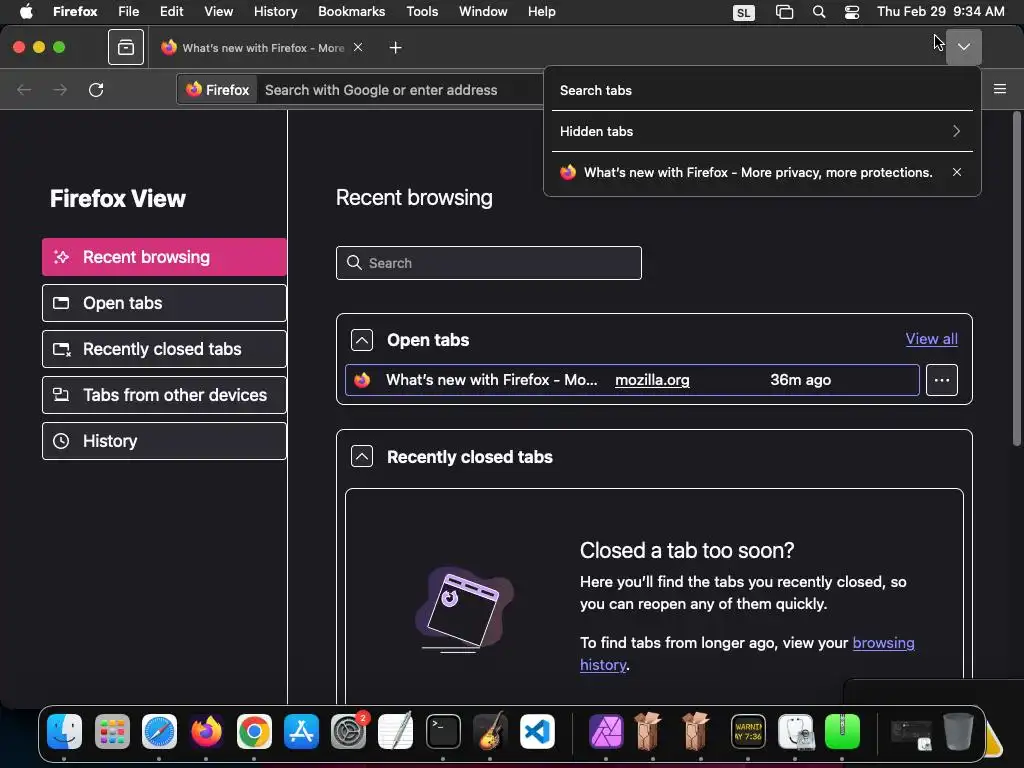
Task: Go back to the previous page
Action: point(24,89)
